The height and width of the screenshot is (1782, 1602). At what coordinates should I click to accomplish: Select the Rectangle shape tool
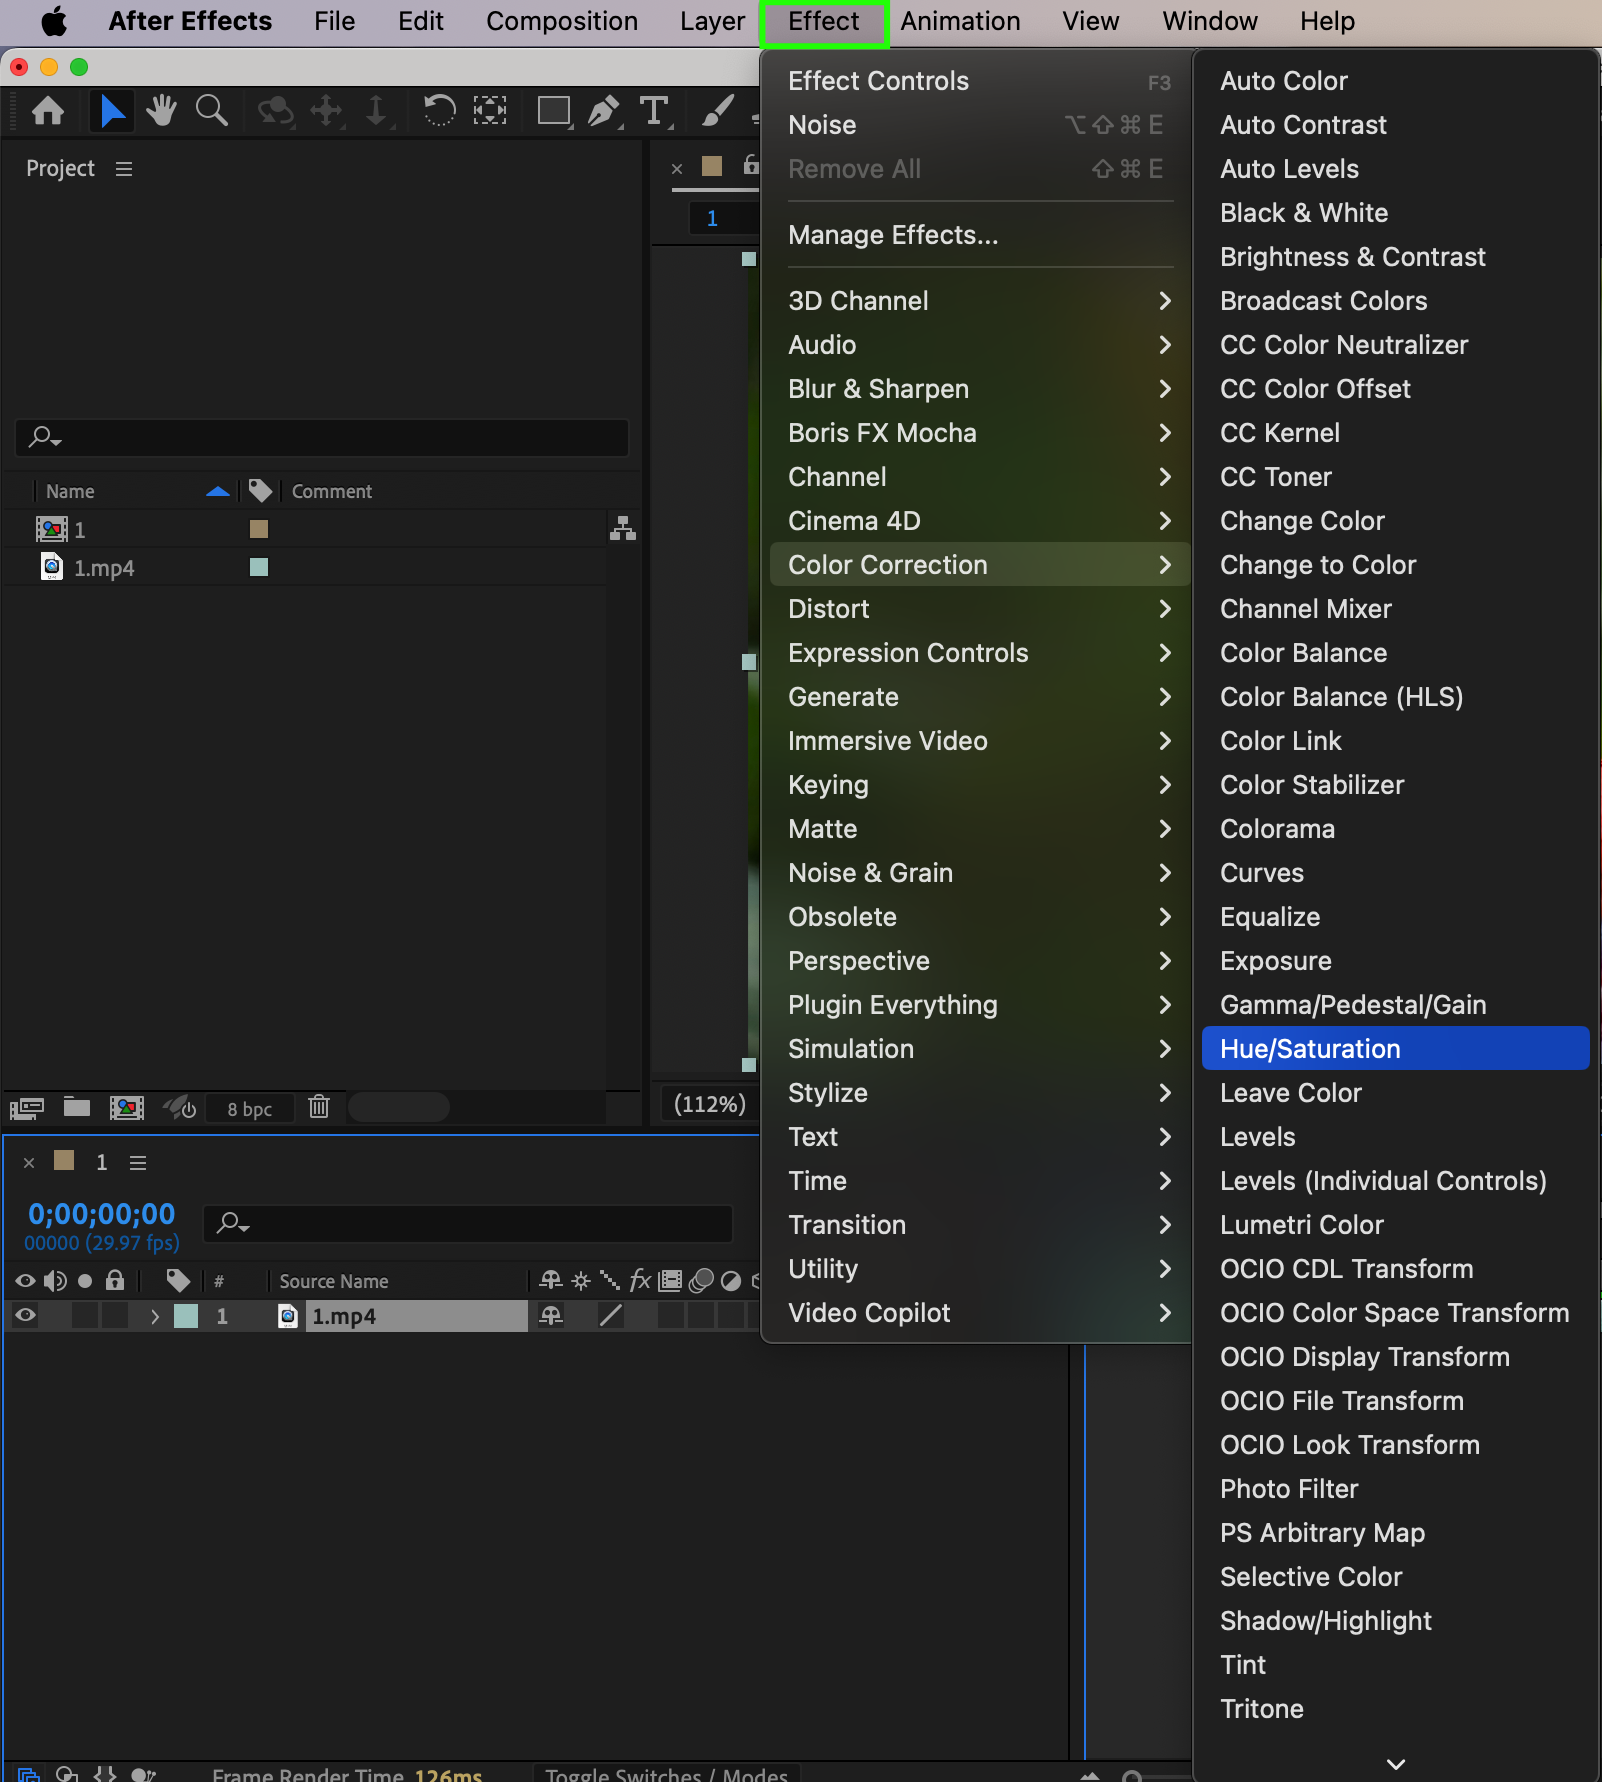tap(553, 110)
